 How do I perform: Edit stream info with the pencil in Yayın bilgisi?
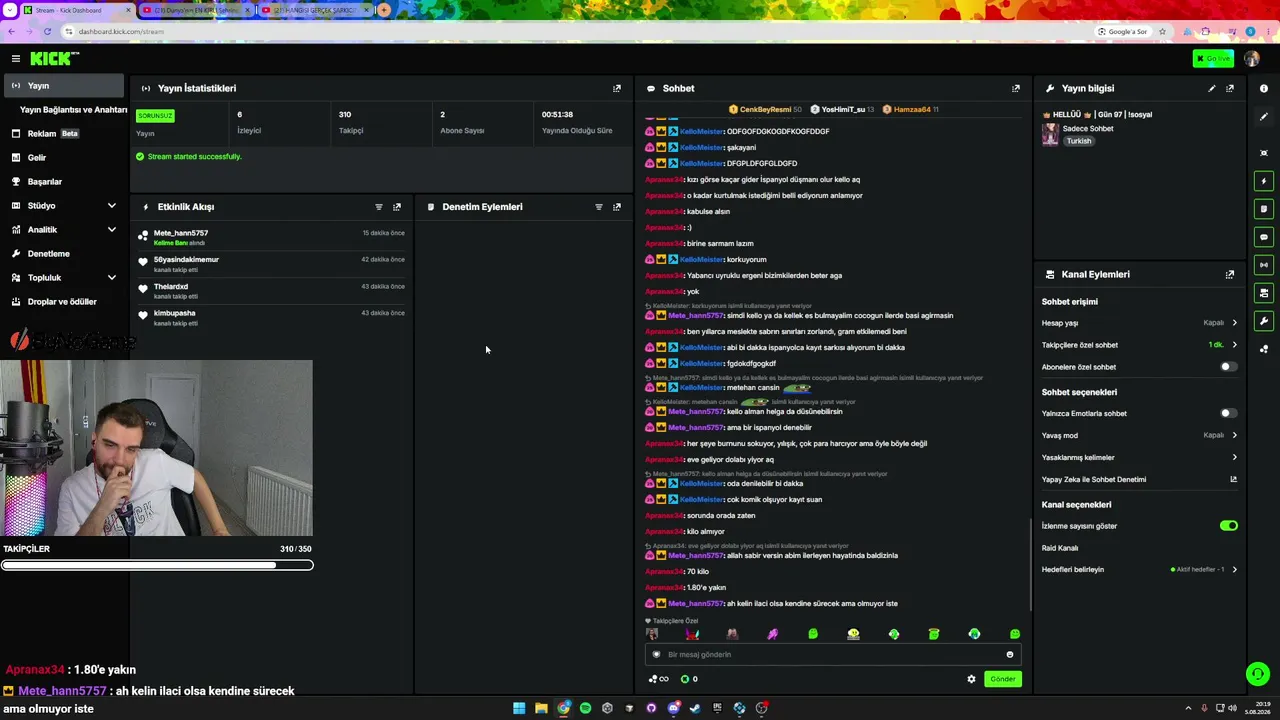1212,88
